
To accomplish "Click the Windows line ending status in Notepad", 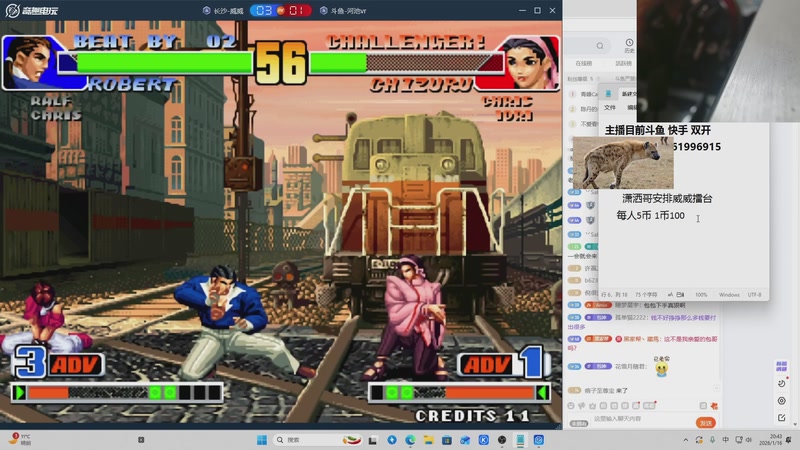I will (729, 295).
